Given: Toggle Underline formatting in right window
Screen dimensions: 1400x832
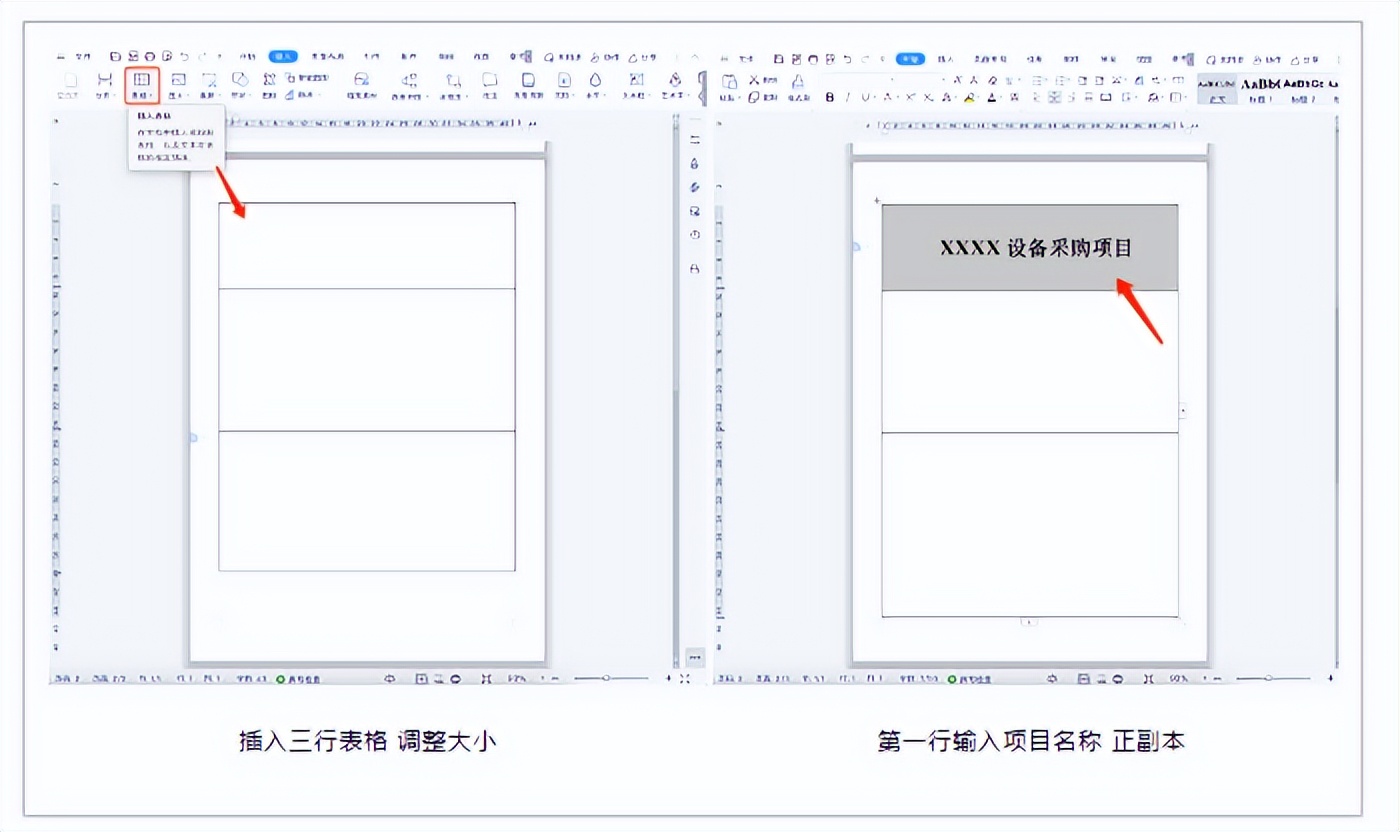Looking at the screenshot, I should click(865, 97).
